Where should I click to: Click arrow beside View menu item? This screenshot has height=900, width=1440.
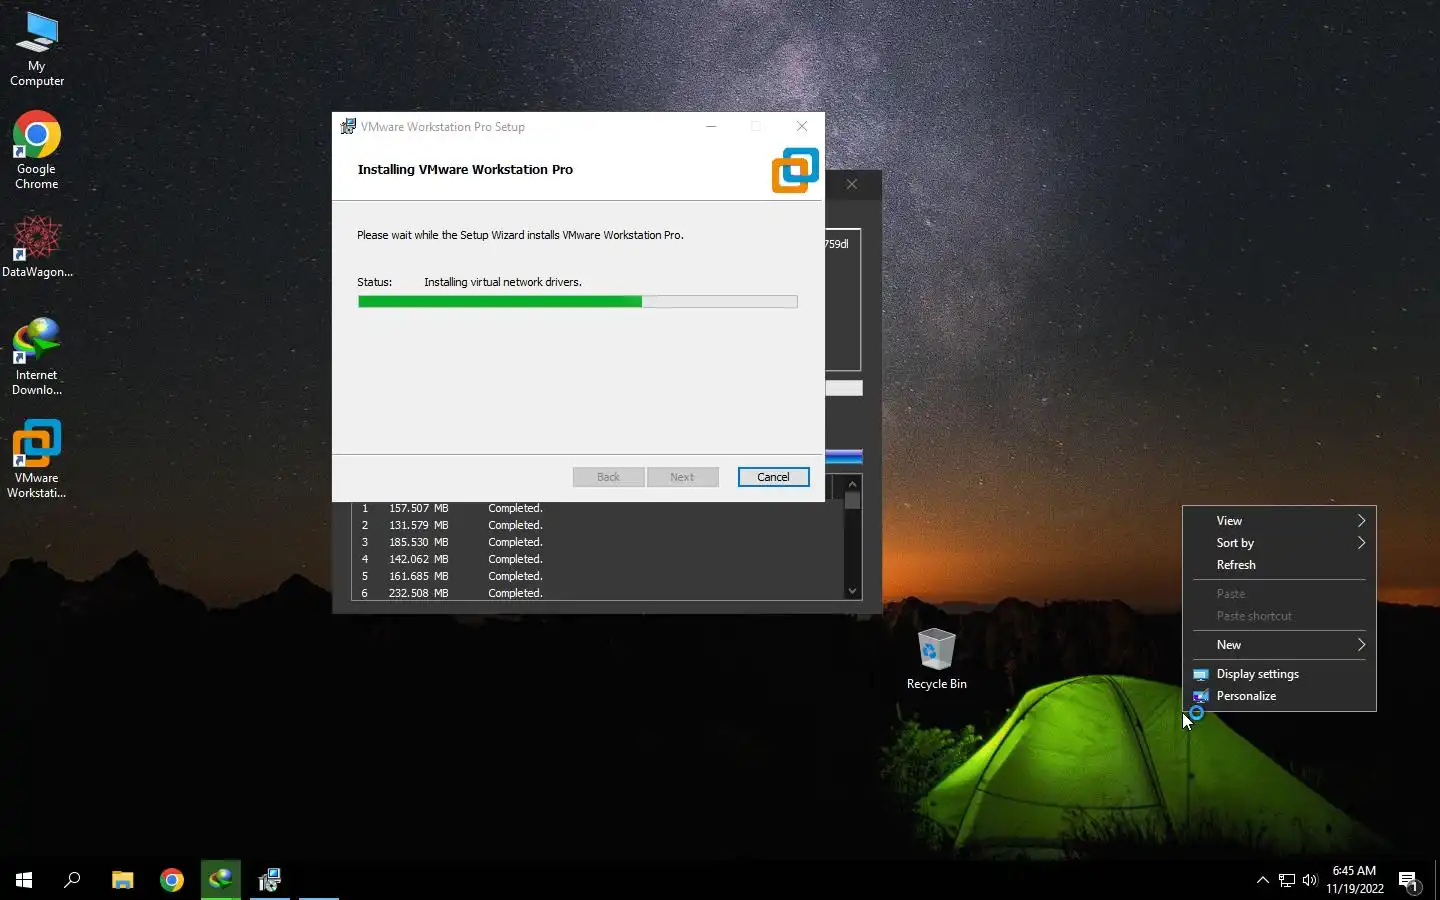(1361, 521)
